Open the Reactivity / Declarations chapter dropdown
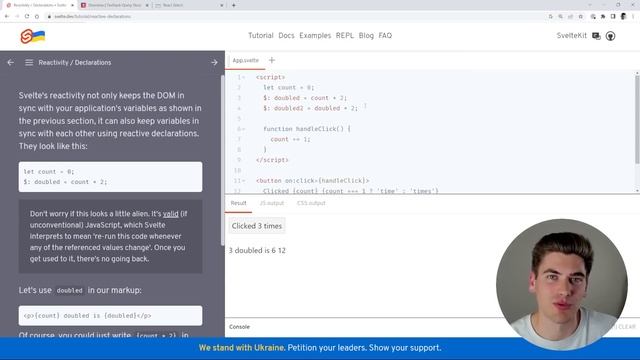 tap(75, 62)
